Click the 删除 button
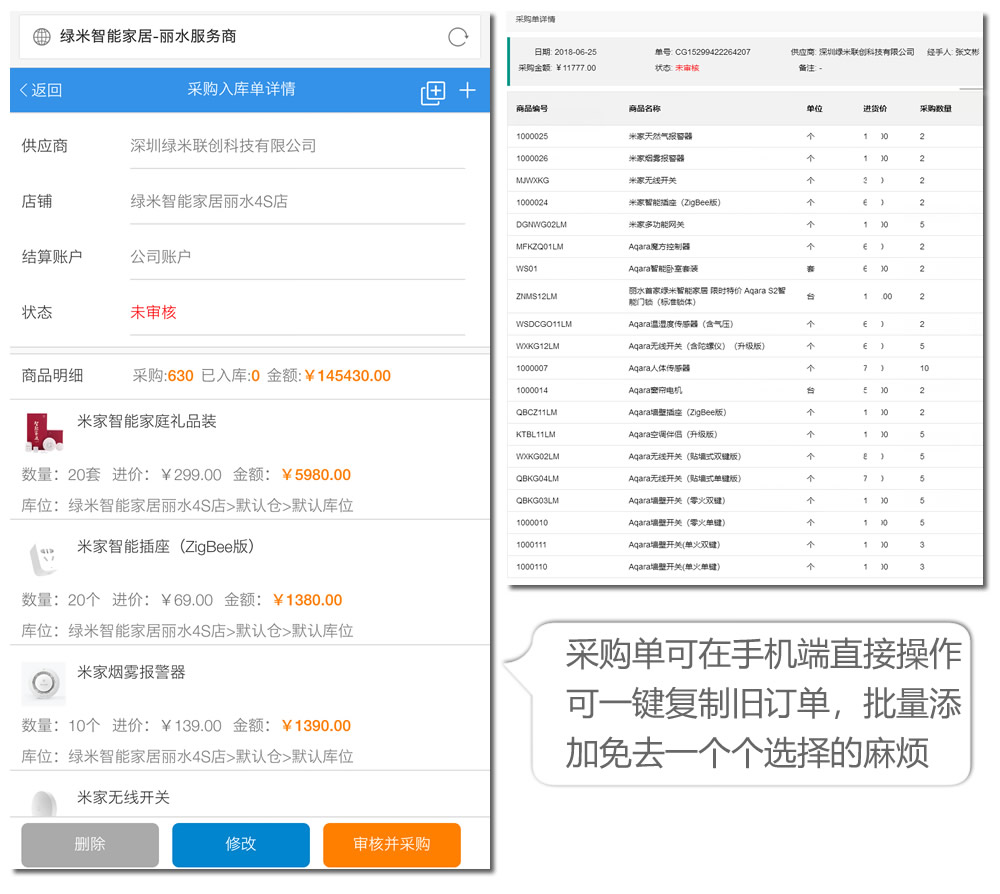The height and width of the screenshot is (894, 1000). (90, 844)
